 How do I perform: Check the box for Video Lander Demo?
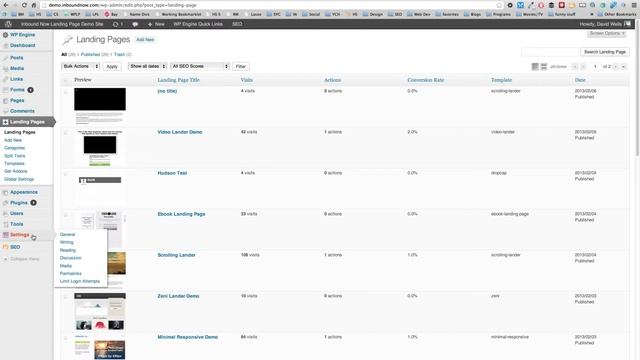click(x=65, y=133)
